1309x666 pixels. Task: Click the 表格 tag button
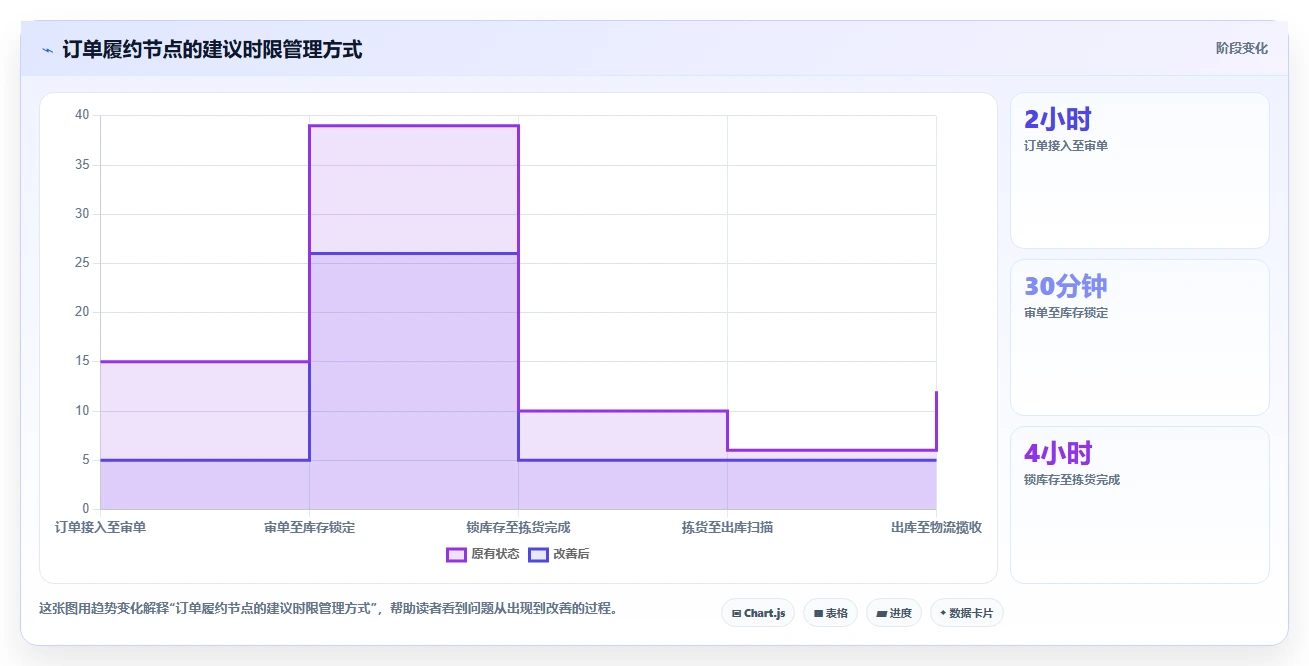coord(830,613)
